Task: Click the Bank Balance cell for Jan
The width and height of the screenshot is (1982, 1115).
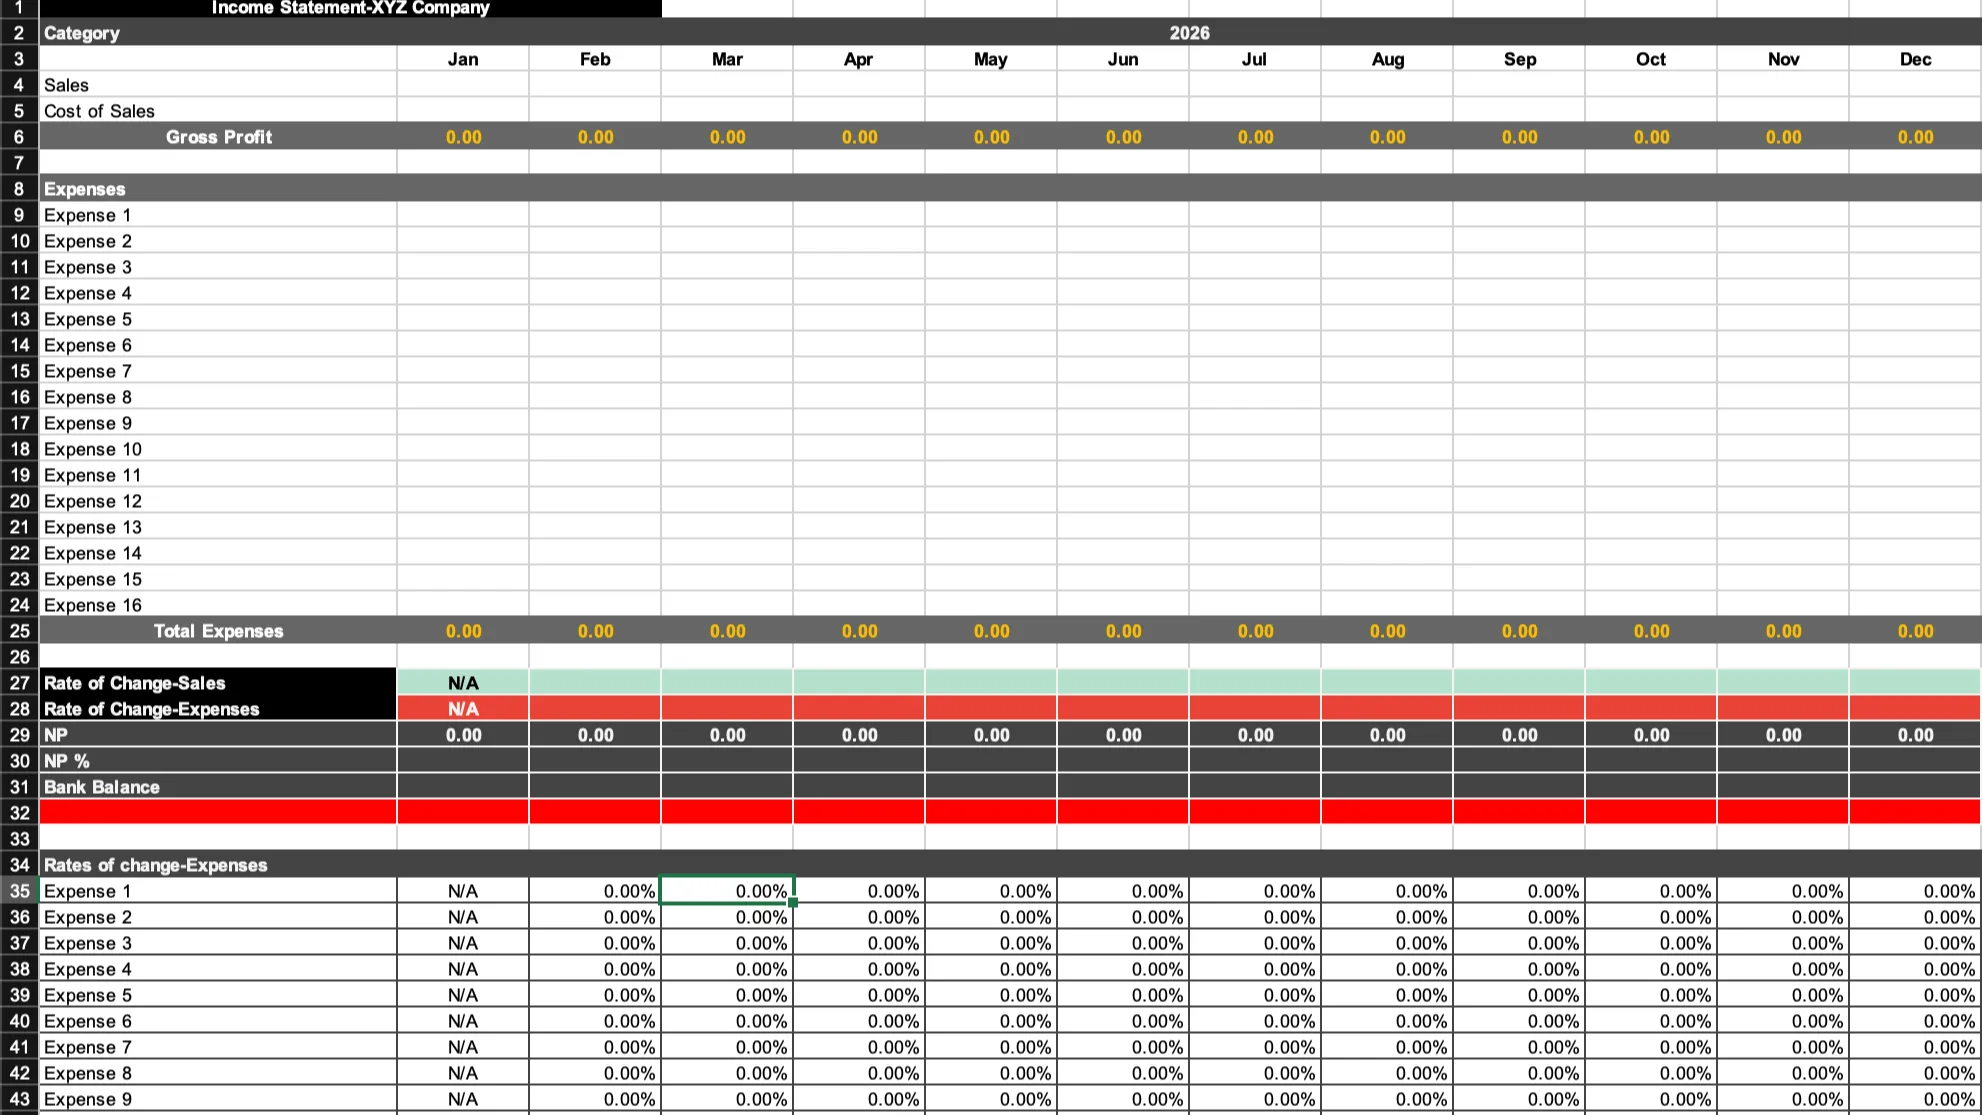Action: click(x=462, y=787)
